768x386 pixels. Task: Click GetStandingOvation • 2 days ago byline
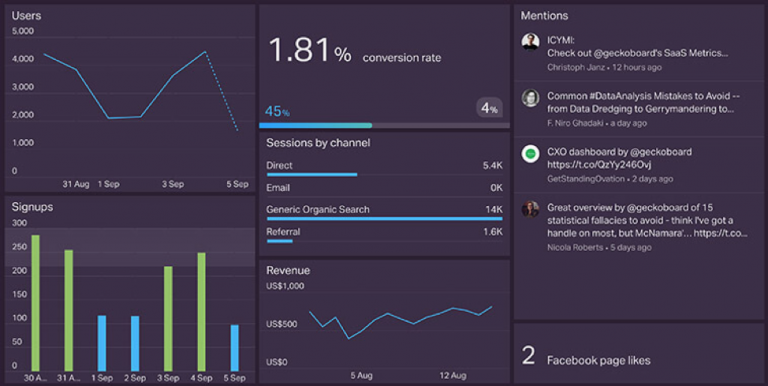coord(610,179)
